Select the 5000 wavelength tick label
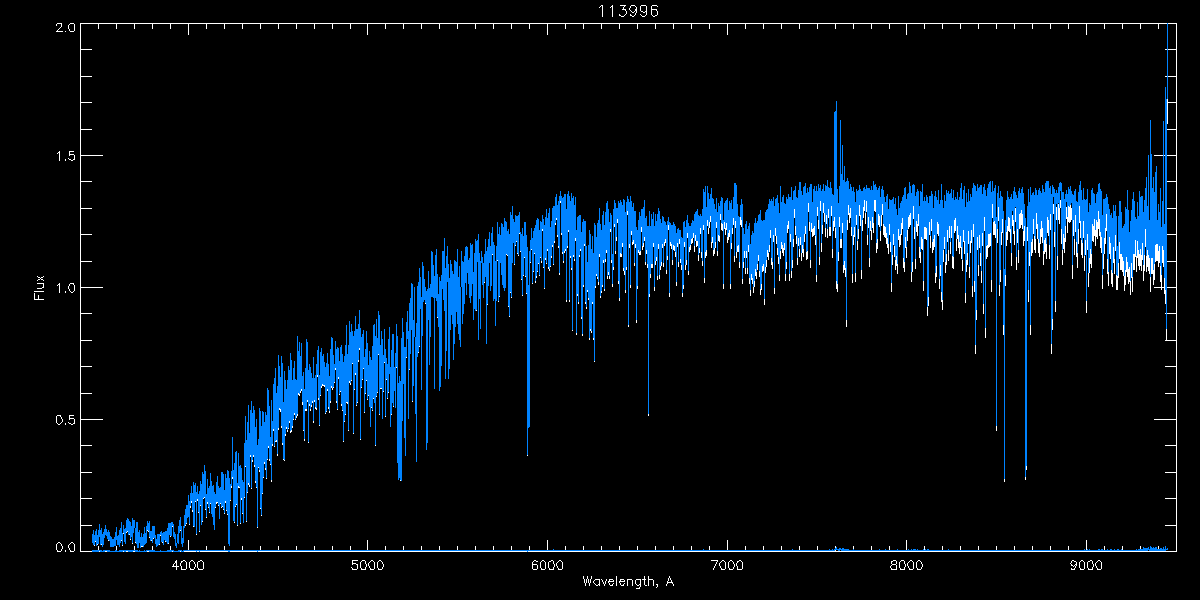The image size is (1200, 600). click(x=367, y=565)
